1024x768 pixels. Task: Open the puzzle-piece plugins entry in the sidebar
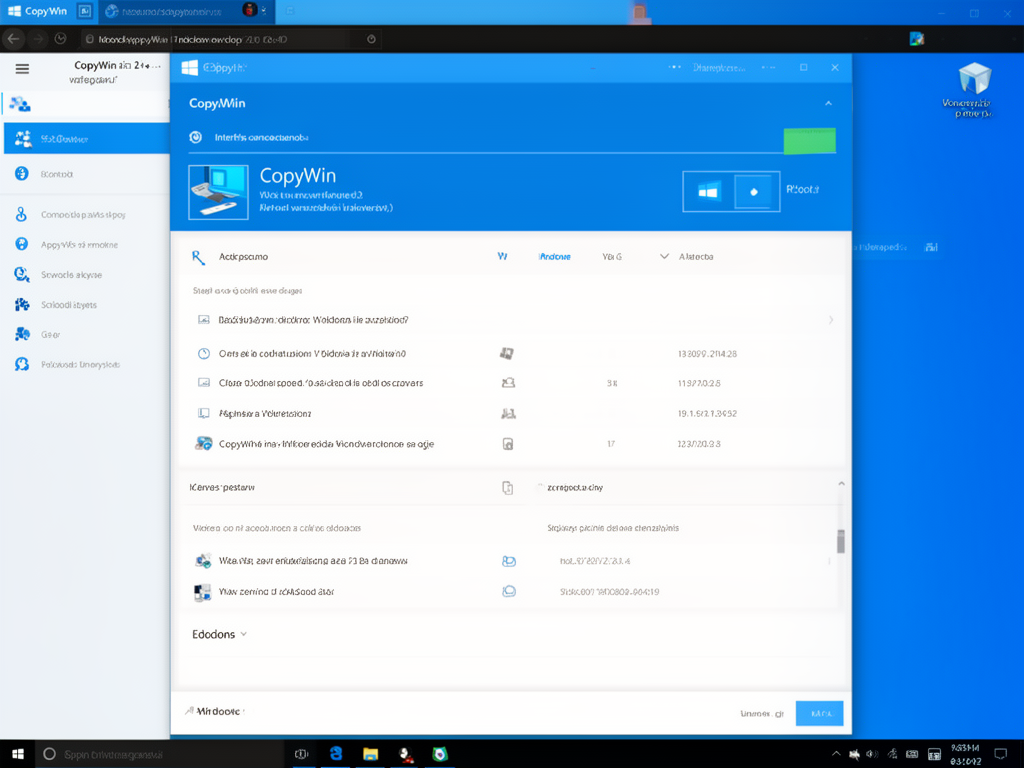tap(20, 304)
